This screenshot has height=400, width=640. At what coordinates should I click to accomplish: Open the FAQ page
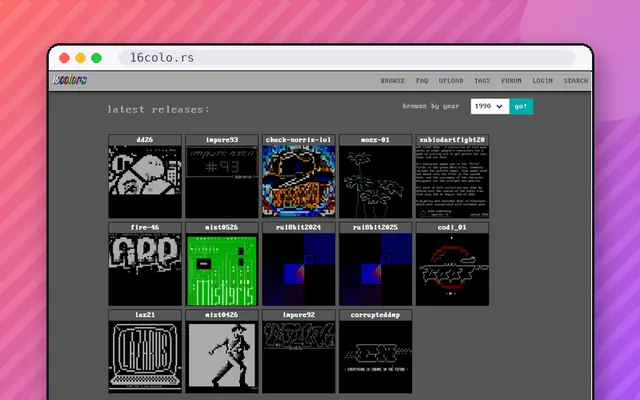pos(422,81)
